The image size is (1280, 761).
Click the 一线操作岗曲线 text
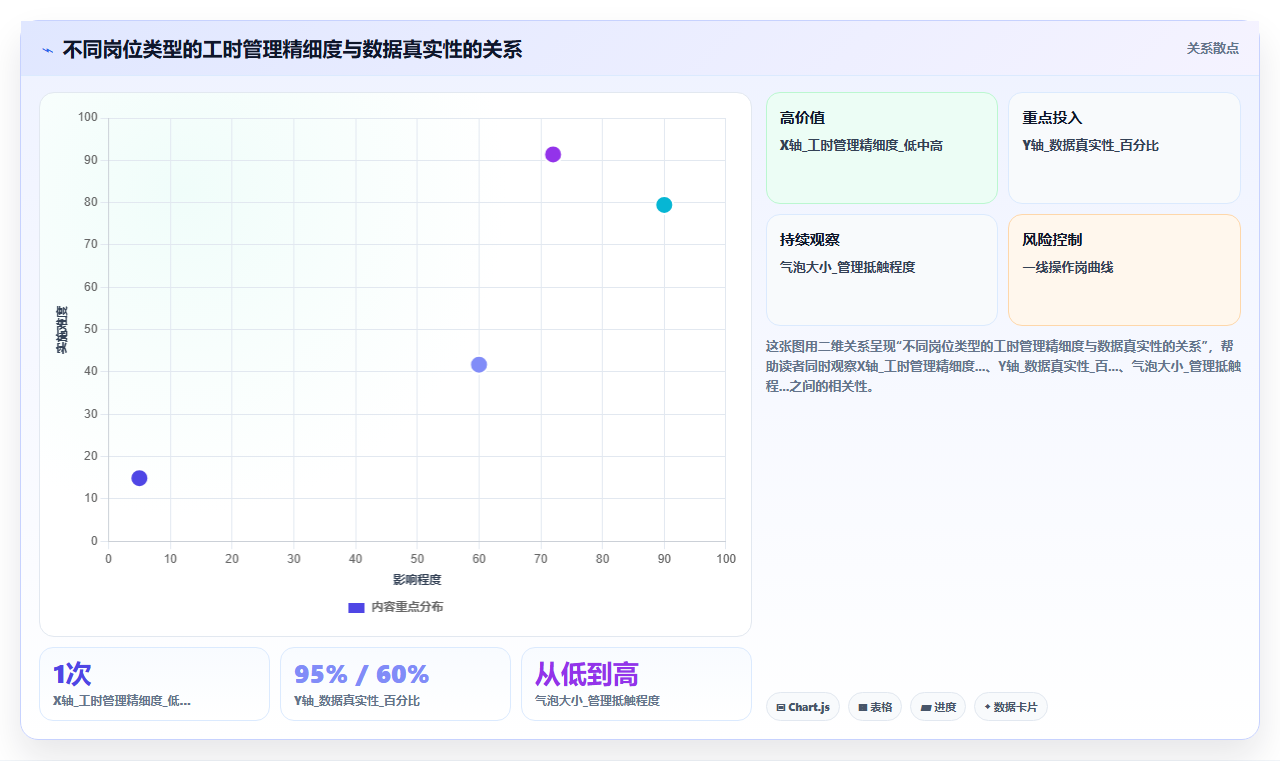(1067, 267)
